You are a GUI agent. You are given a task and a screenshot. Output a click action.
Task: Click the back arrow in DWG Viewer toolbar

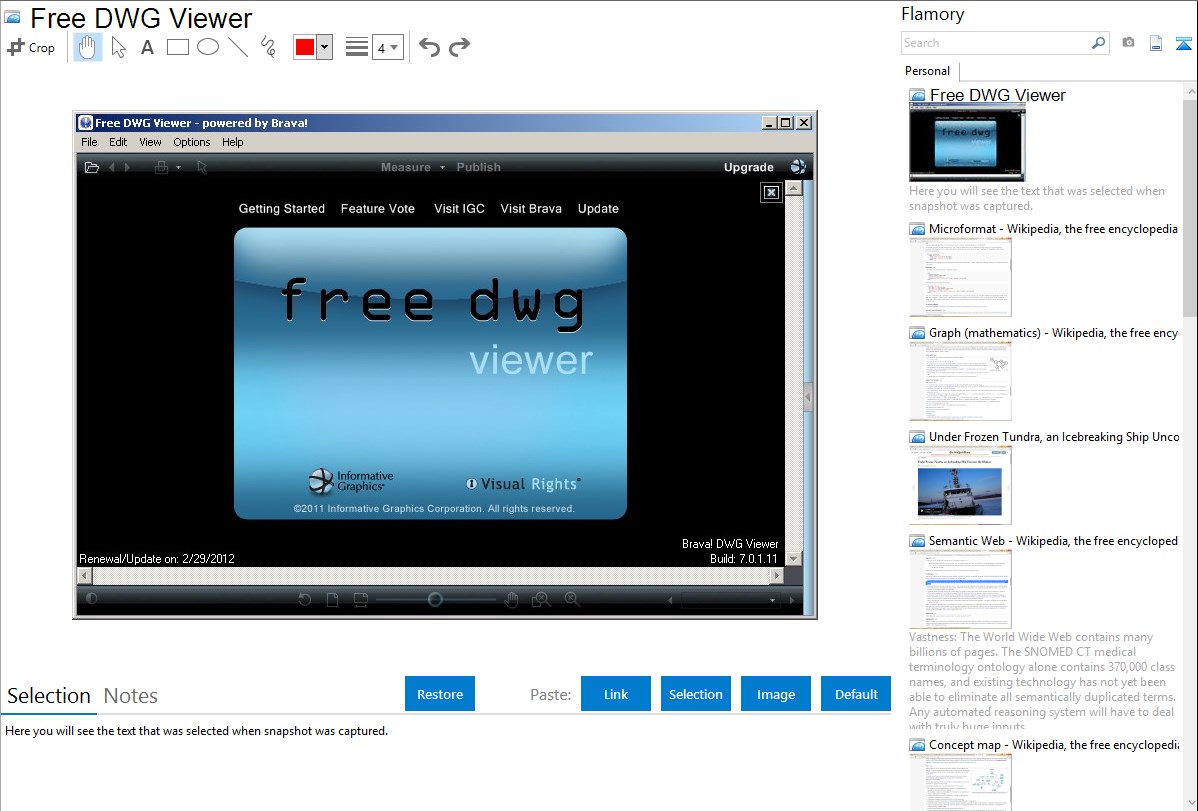(112, 167)
